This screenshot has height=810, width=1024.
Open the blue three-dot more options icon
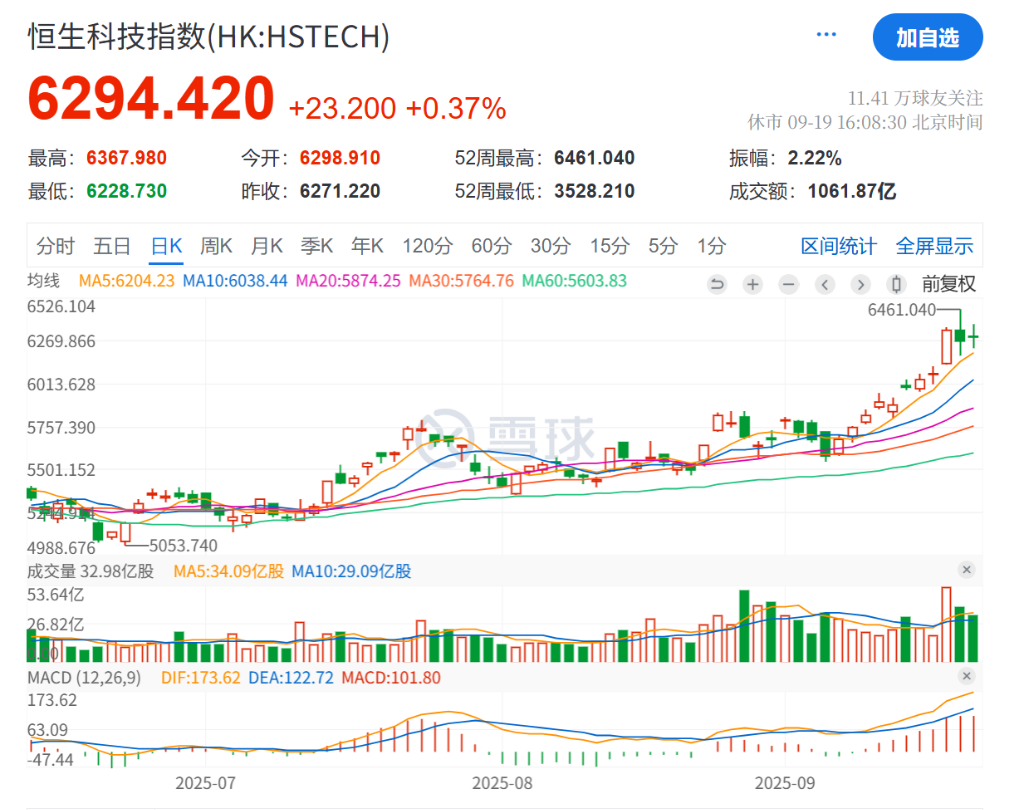[826, 33]
